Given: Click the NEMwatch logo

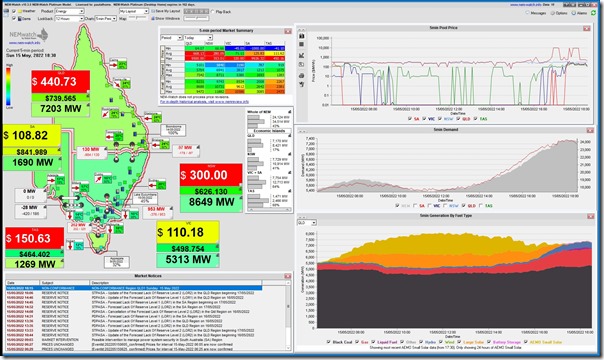Looking at the screenshot, I should pyautogui.click(x=29, y=35).
